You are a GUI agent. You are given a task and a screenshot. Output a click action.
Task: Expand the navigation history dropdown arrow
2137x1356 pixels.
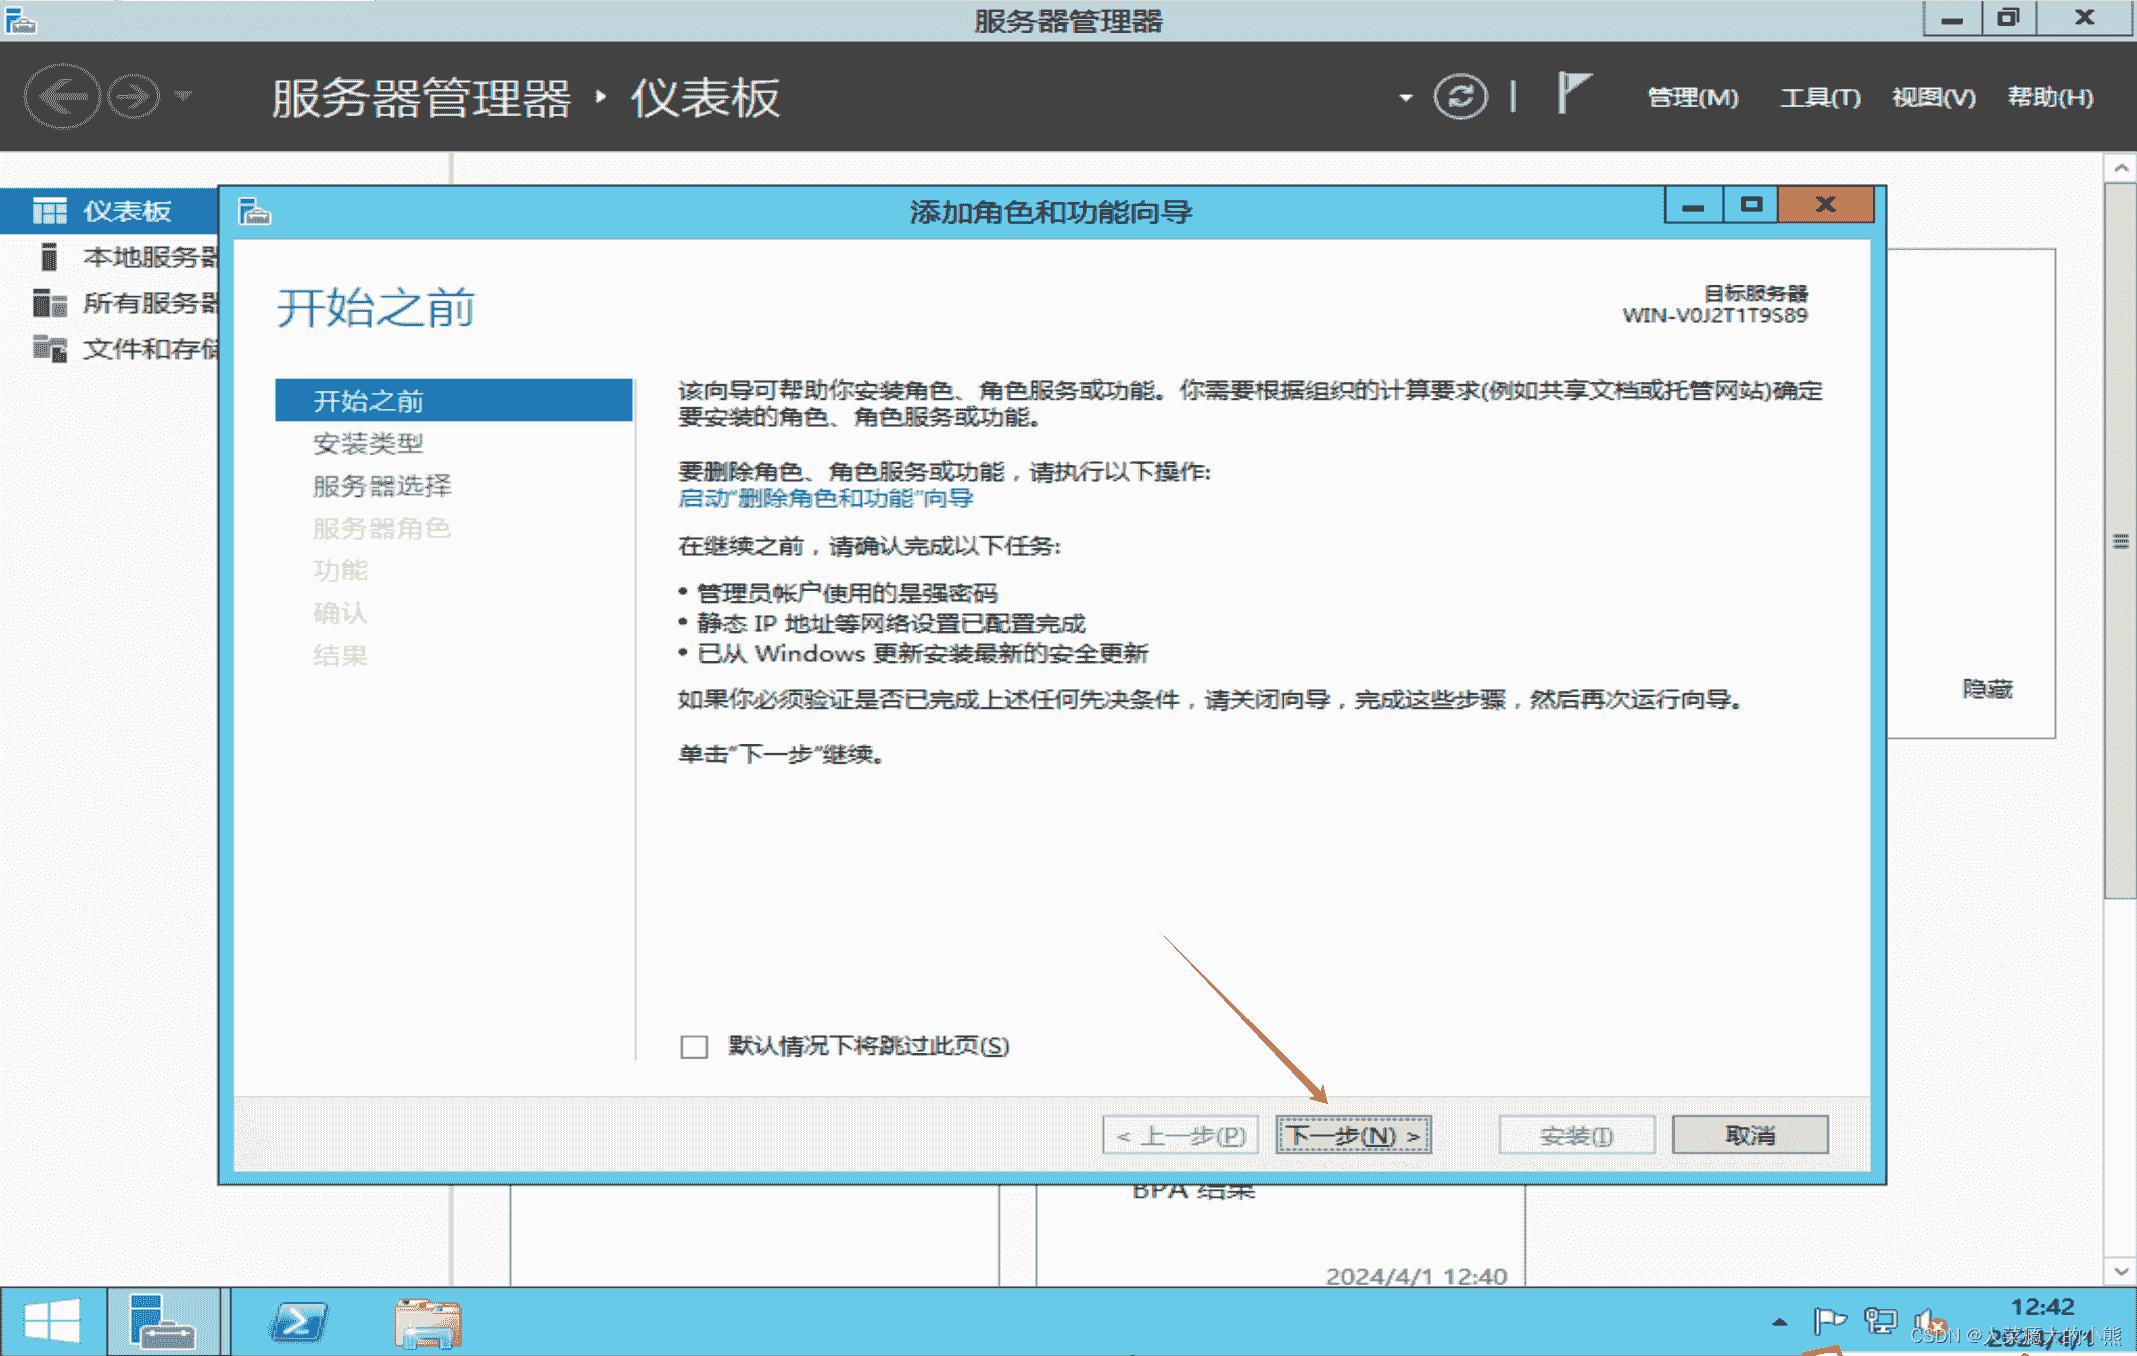click(183, 97)
